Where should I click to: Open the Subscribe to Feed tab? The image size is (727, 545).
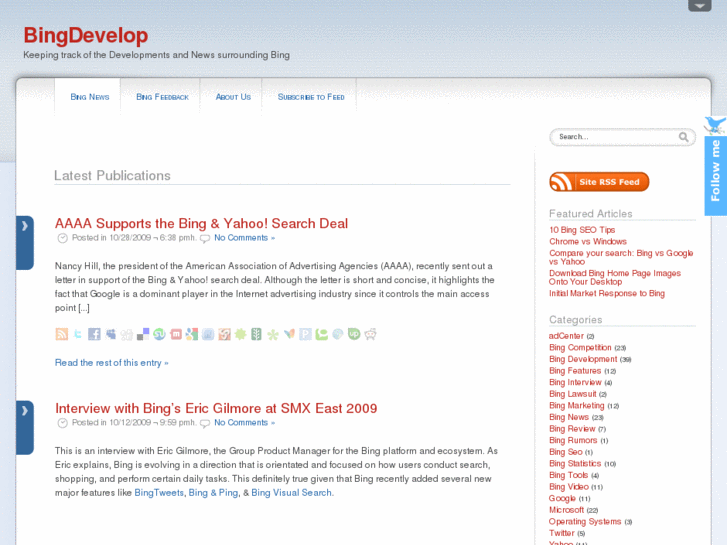[311, 97]
